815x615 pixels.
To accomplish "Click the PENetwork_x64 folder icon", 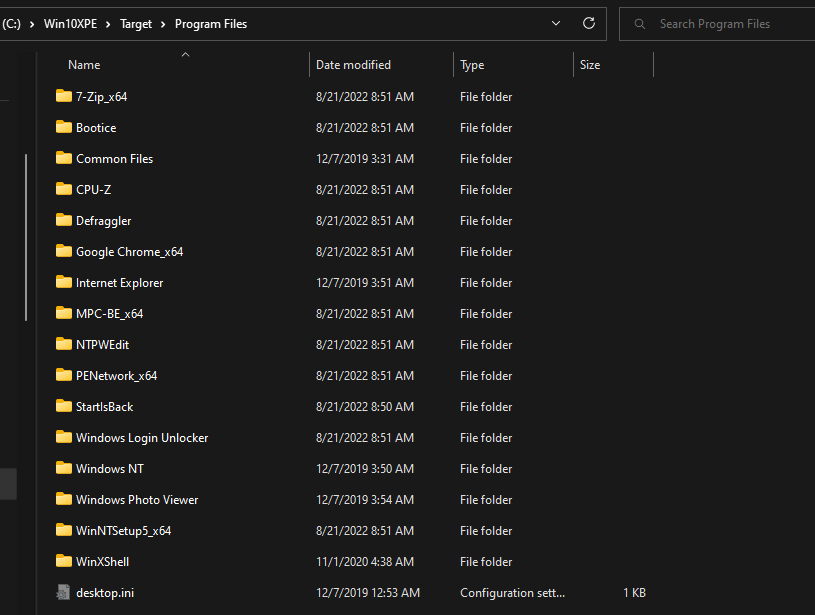I will pos(63,375).
